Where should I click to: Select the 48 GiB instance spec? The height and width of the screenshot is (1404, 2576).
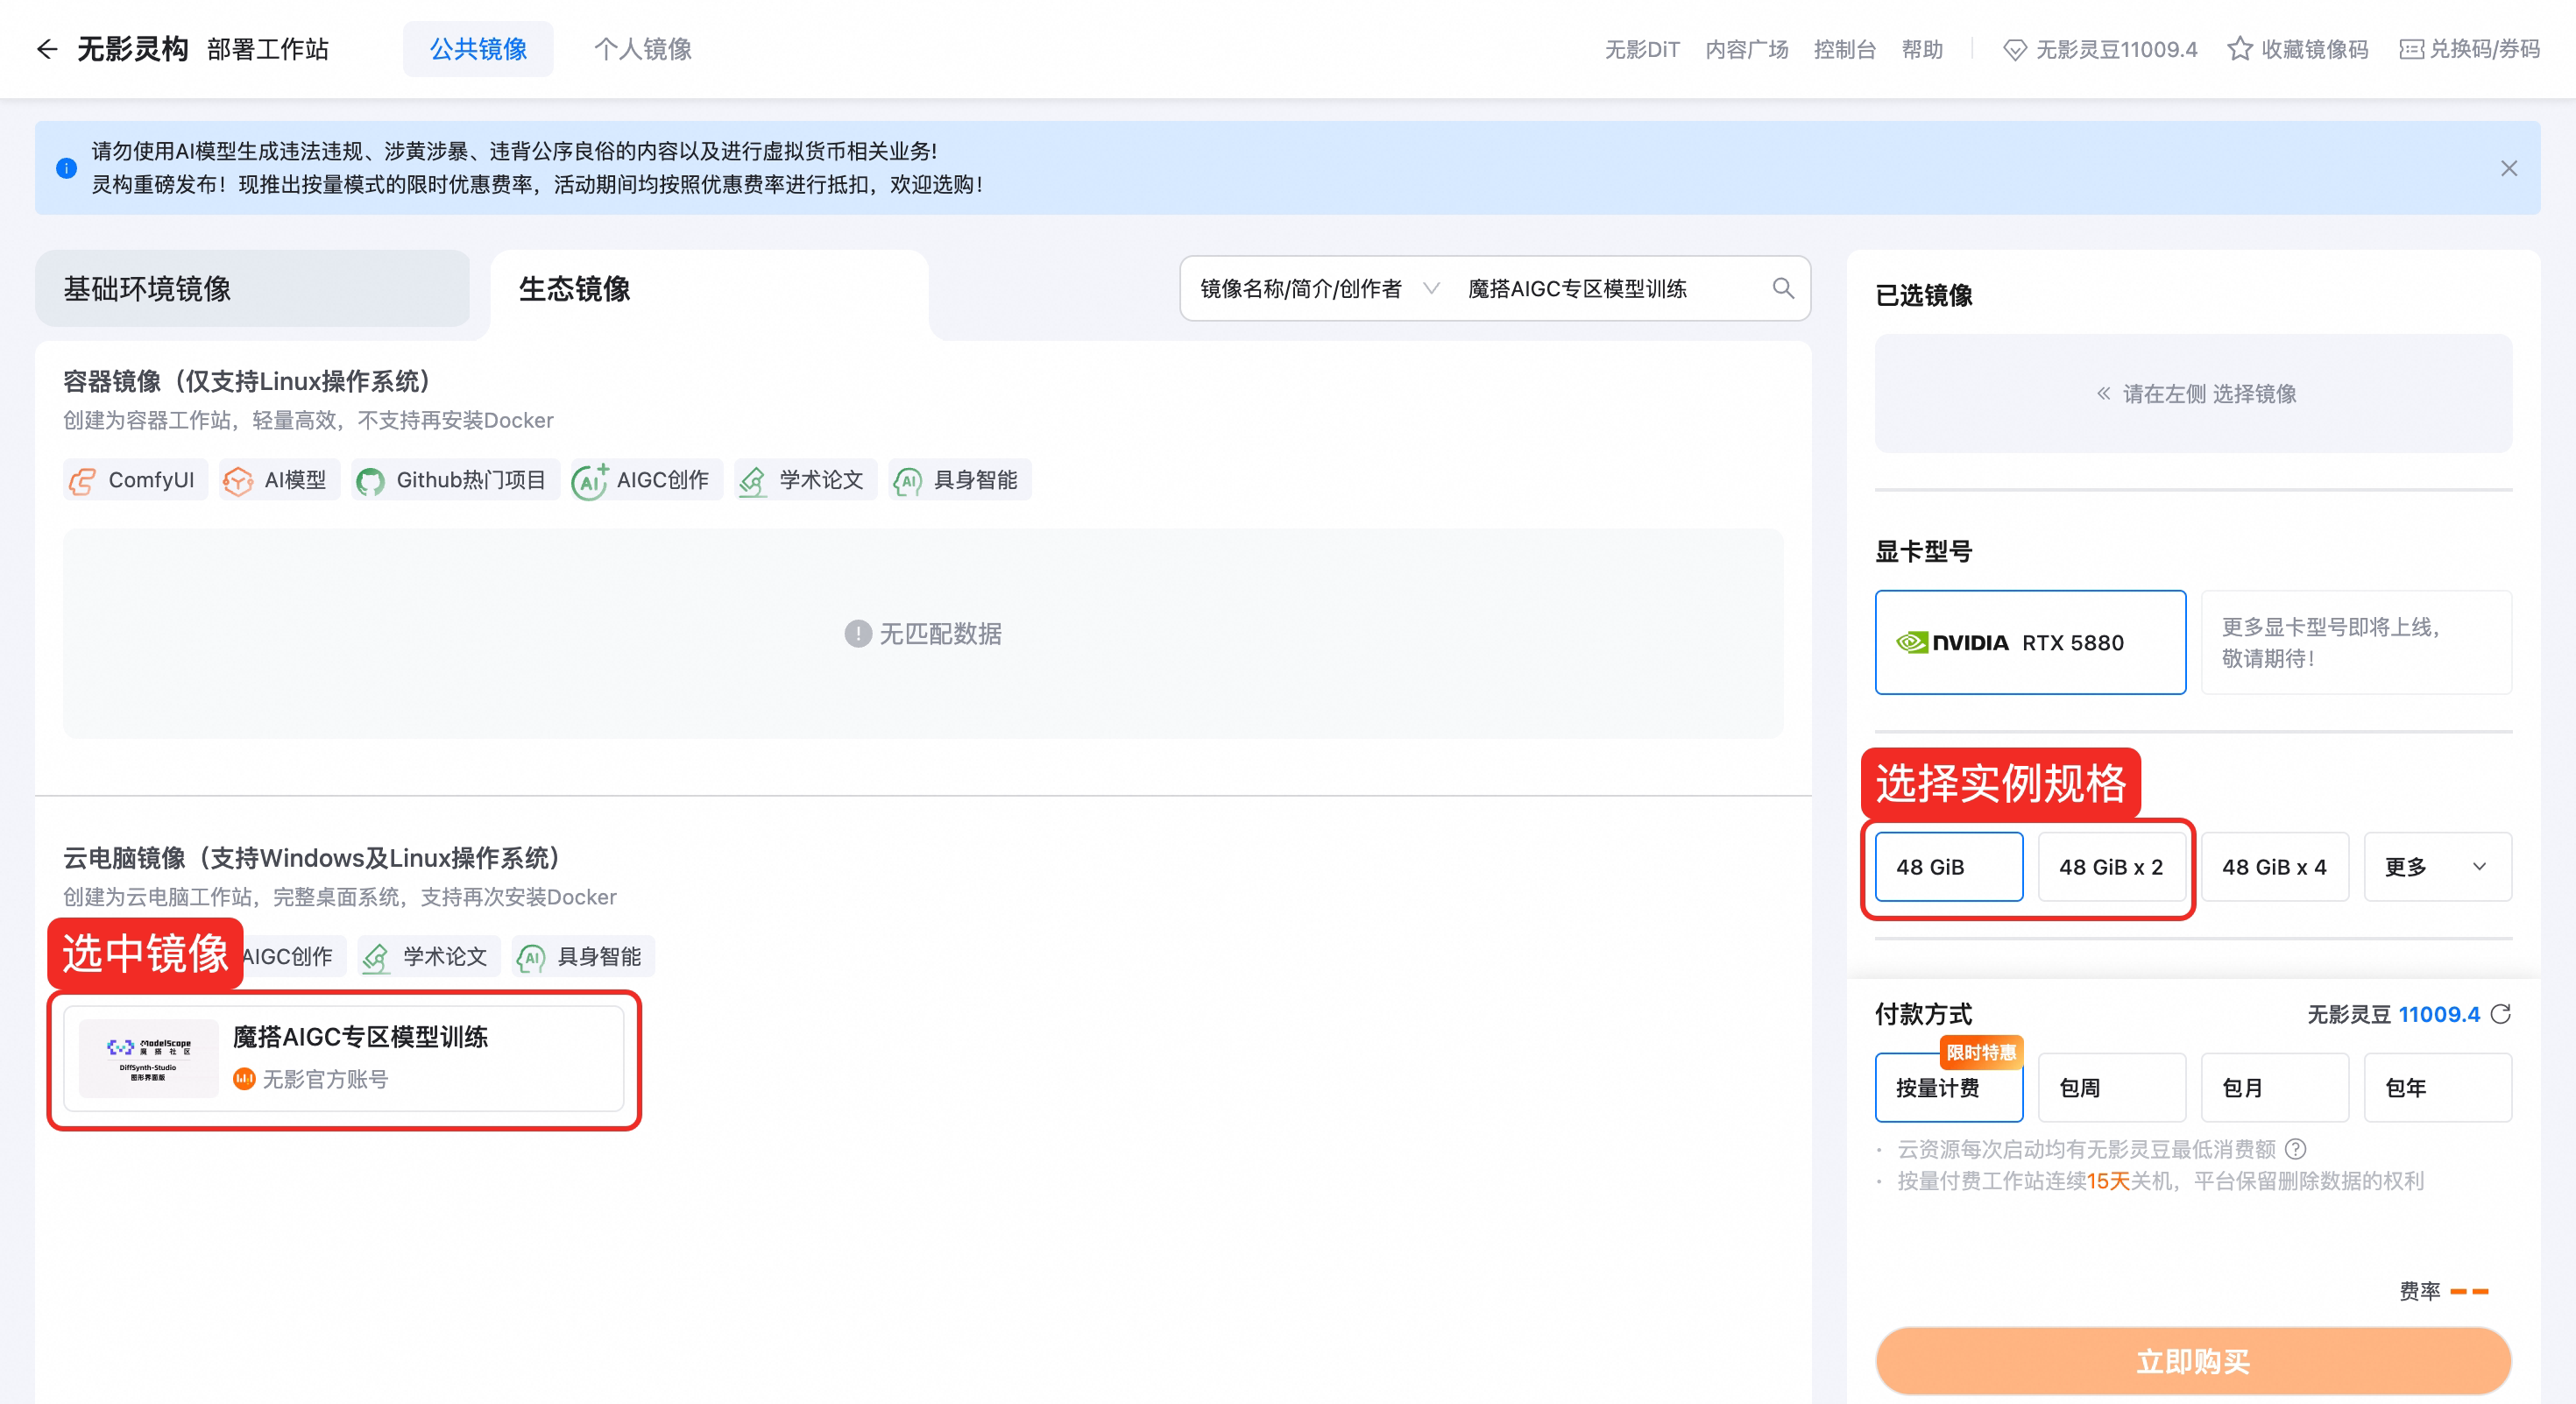[1948, 867]
